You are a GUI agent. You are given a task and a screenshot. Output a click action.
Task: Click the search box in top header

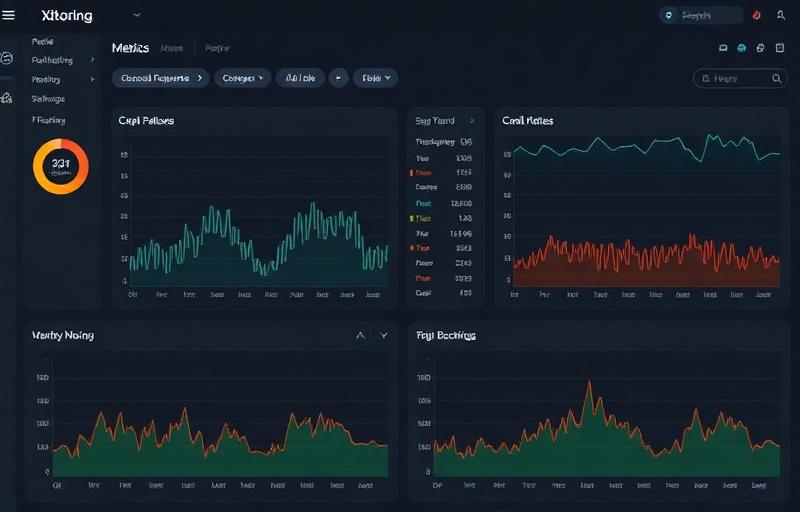[702, 16]
